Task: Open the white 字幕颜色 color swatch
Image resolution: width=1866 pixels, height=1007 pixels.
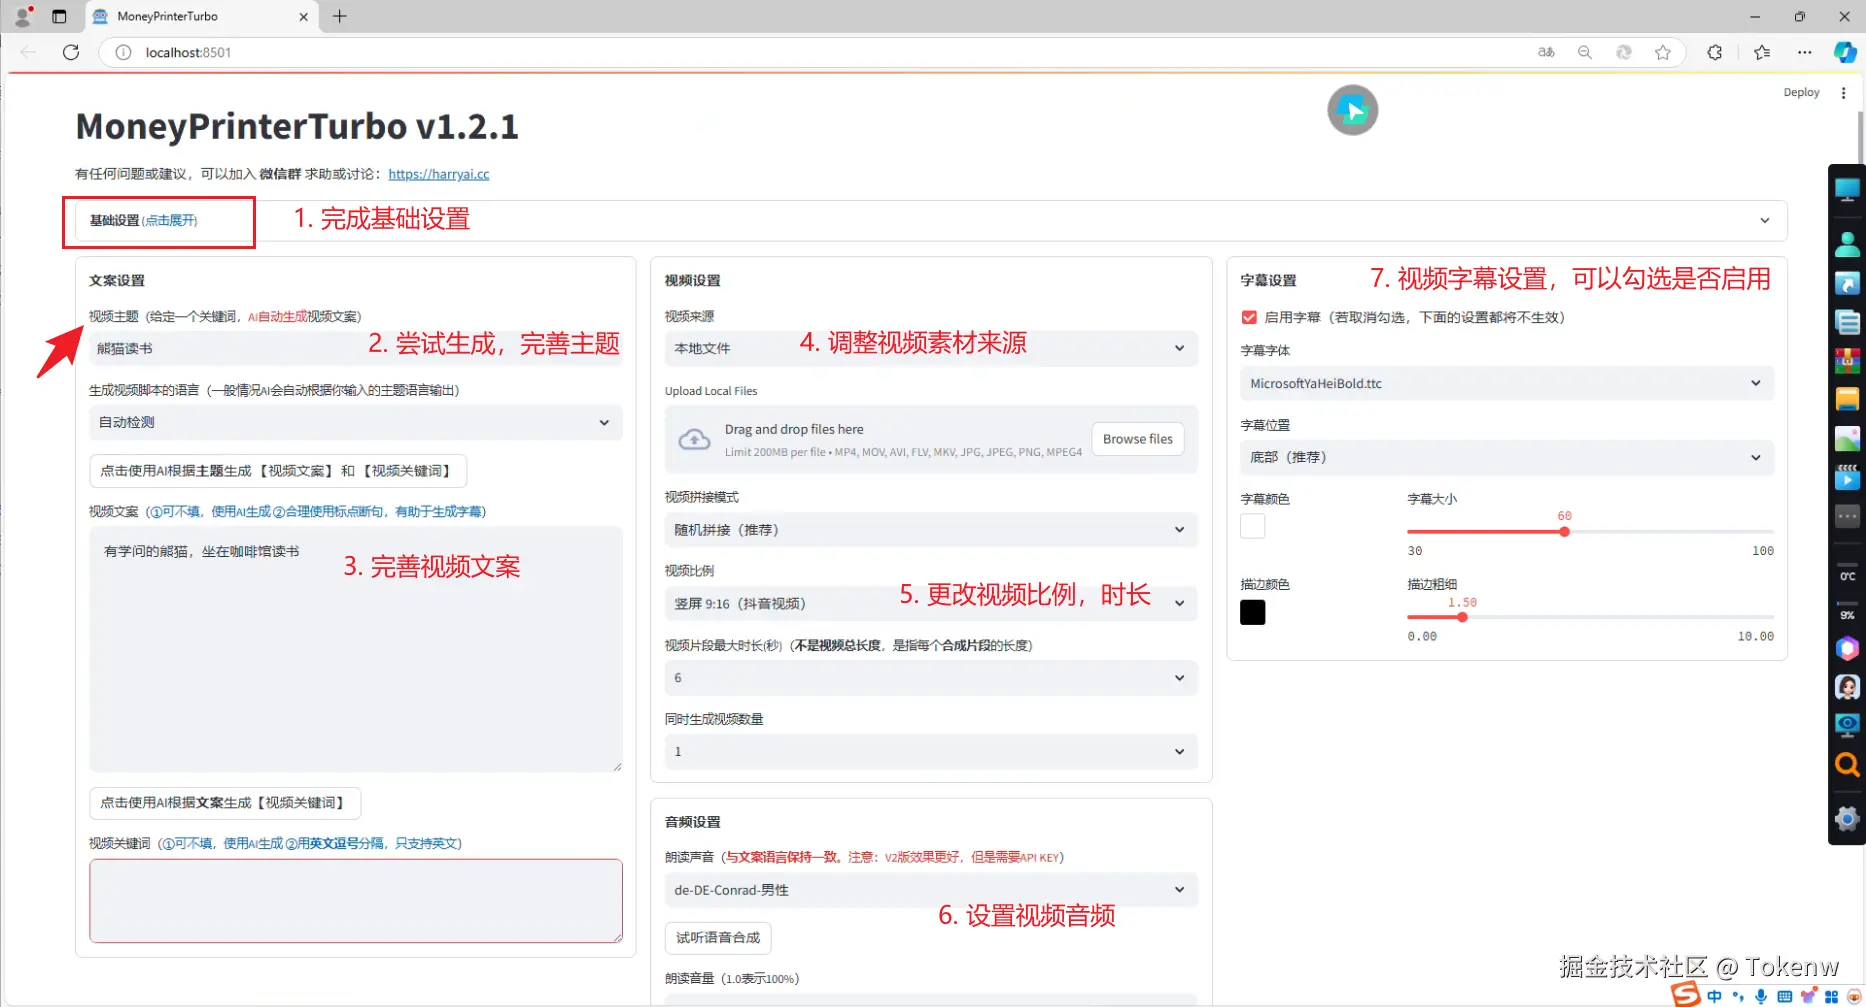Action: 1253,526
